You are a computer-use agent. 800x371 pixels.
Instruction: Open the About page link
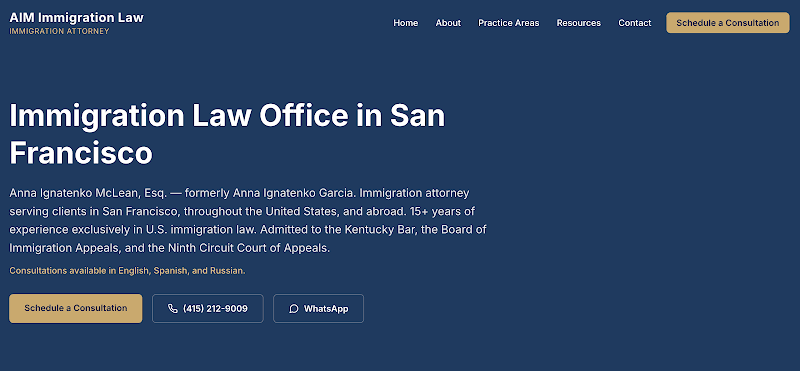(x=448, y=23)
